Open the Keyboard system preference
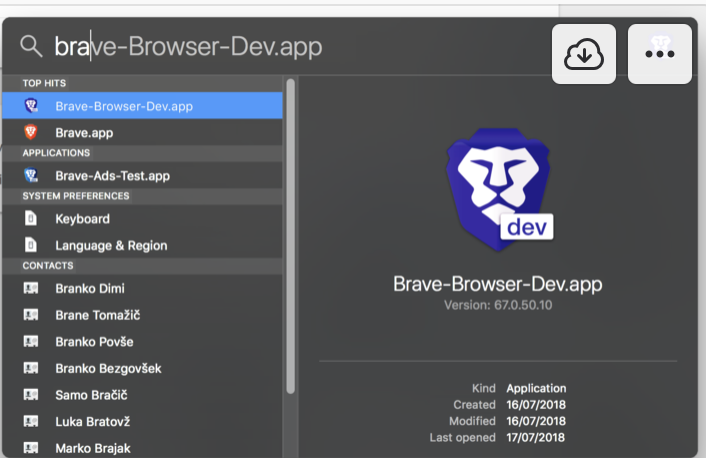This screenshot has width=706, height=458. coord(142,218)
